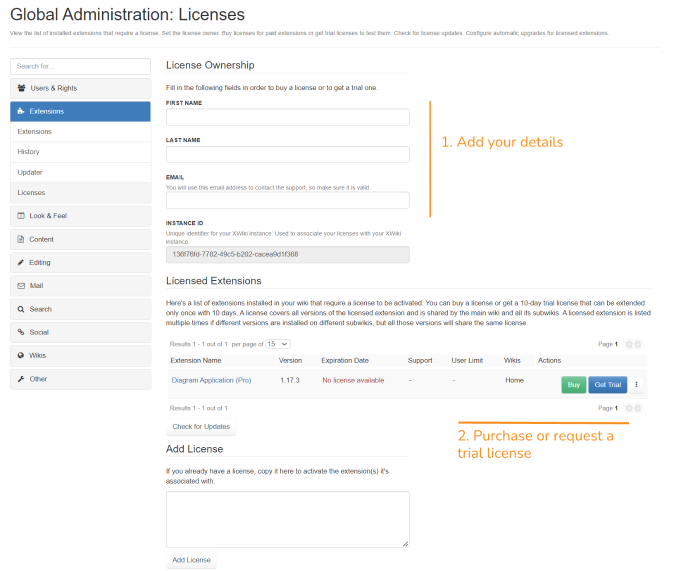Click the Other wrench icon

[x=21, y=379]
